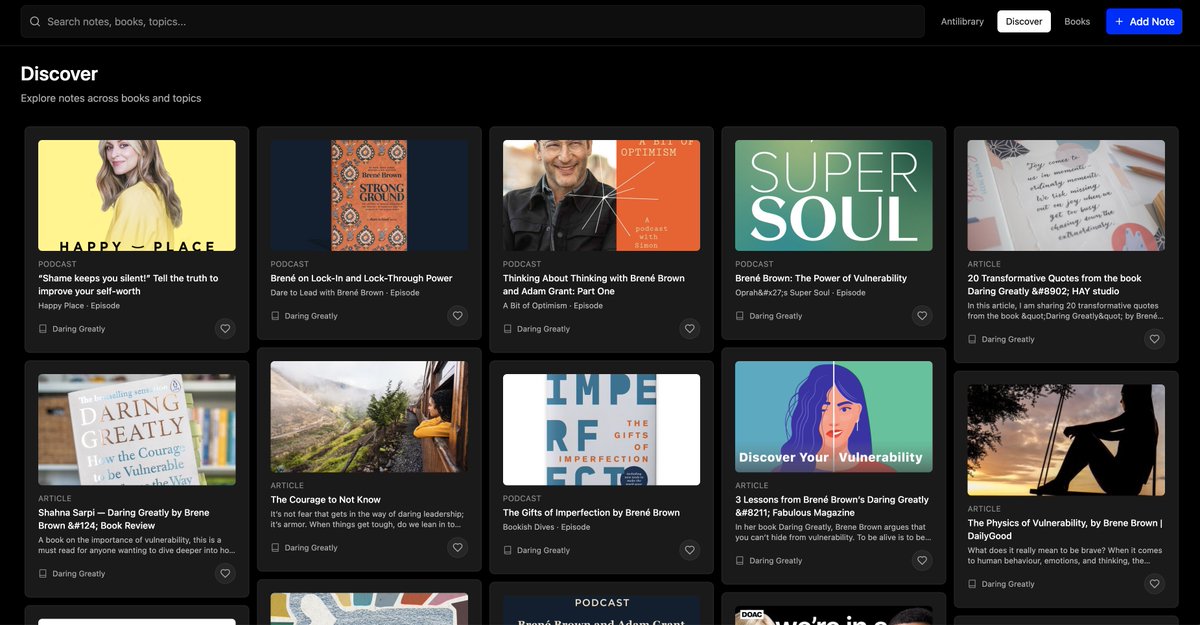
Task: Favorite the Lock-In and Lock-Through Power episode
Action: point(457,315)
